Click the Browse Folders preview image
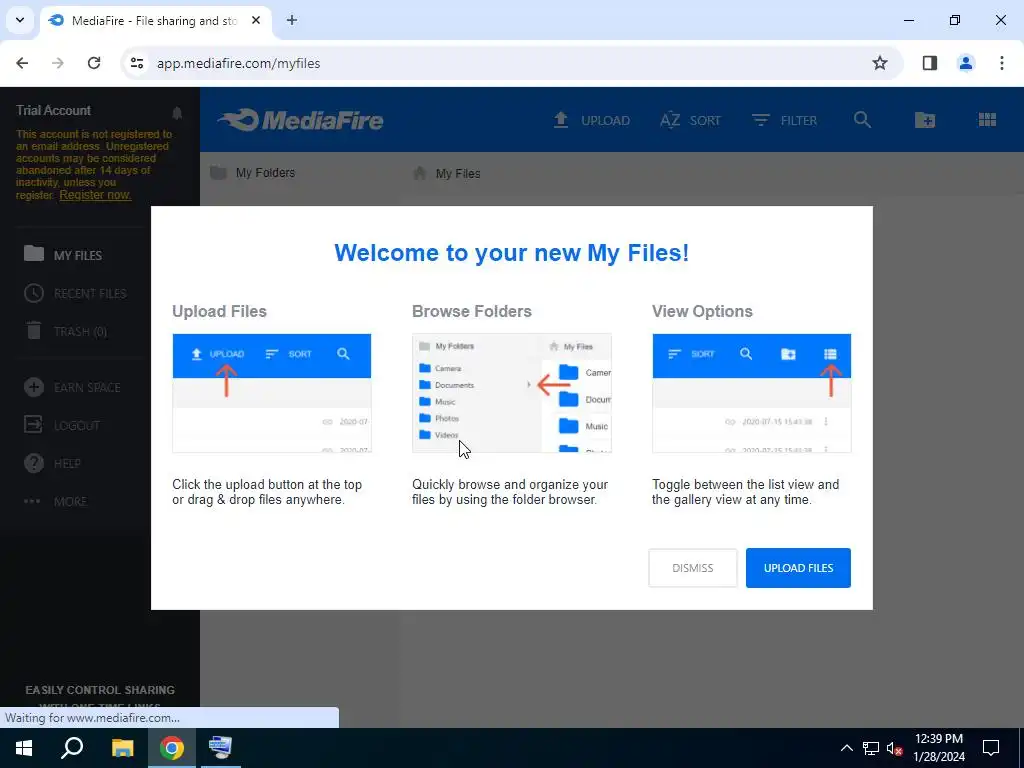The width and height of the screenshot is (1024, 768). tap(511, 393)
